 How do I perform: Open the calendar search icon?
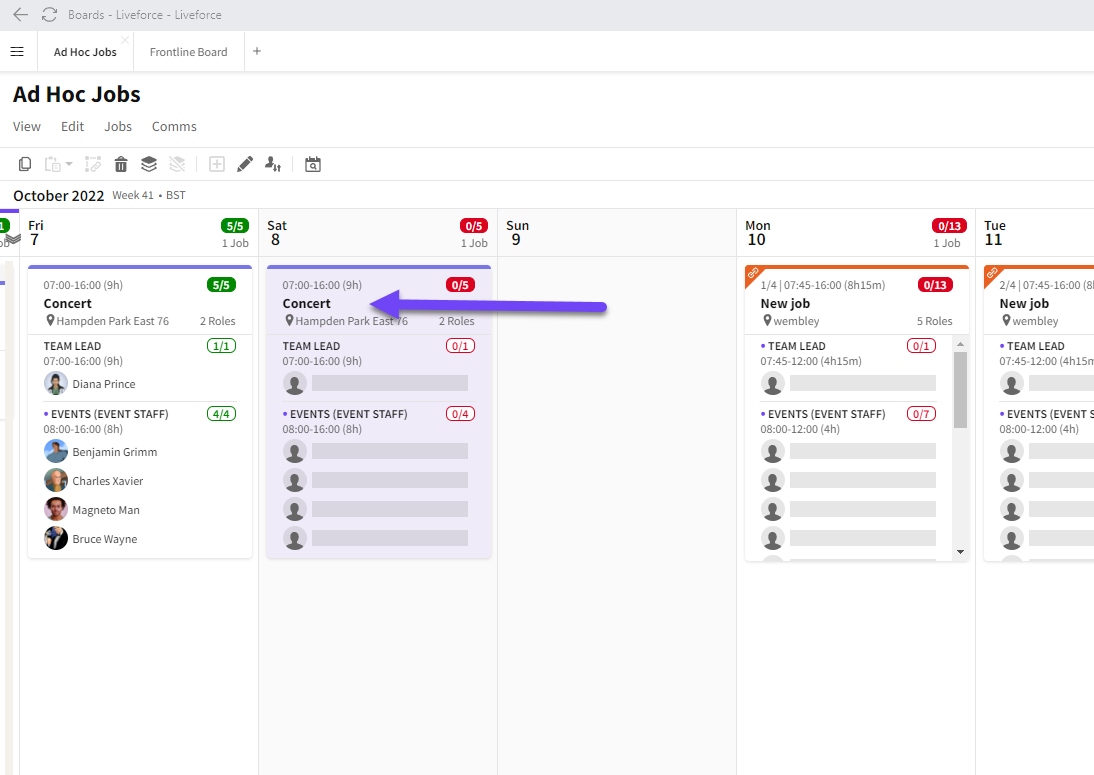[x=313, y=164]
